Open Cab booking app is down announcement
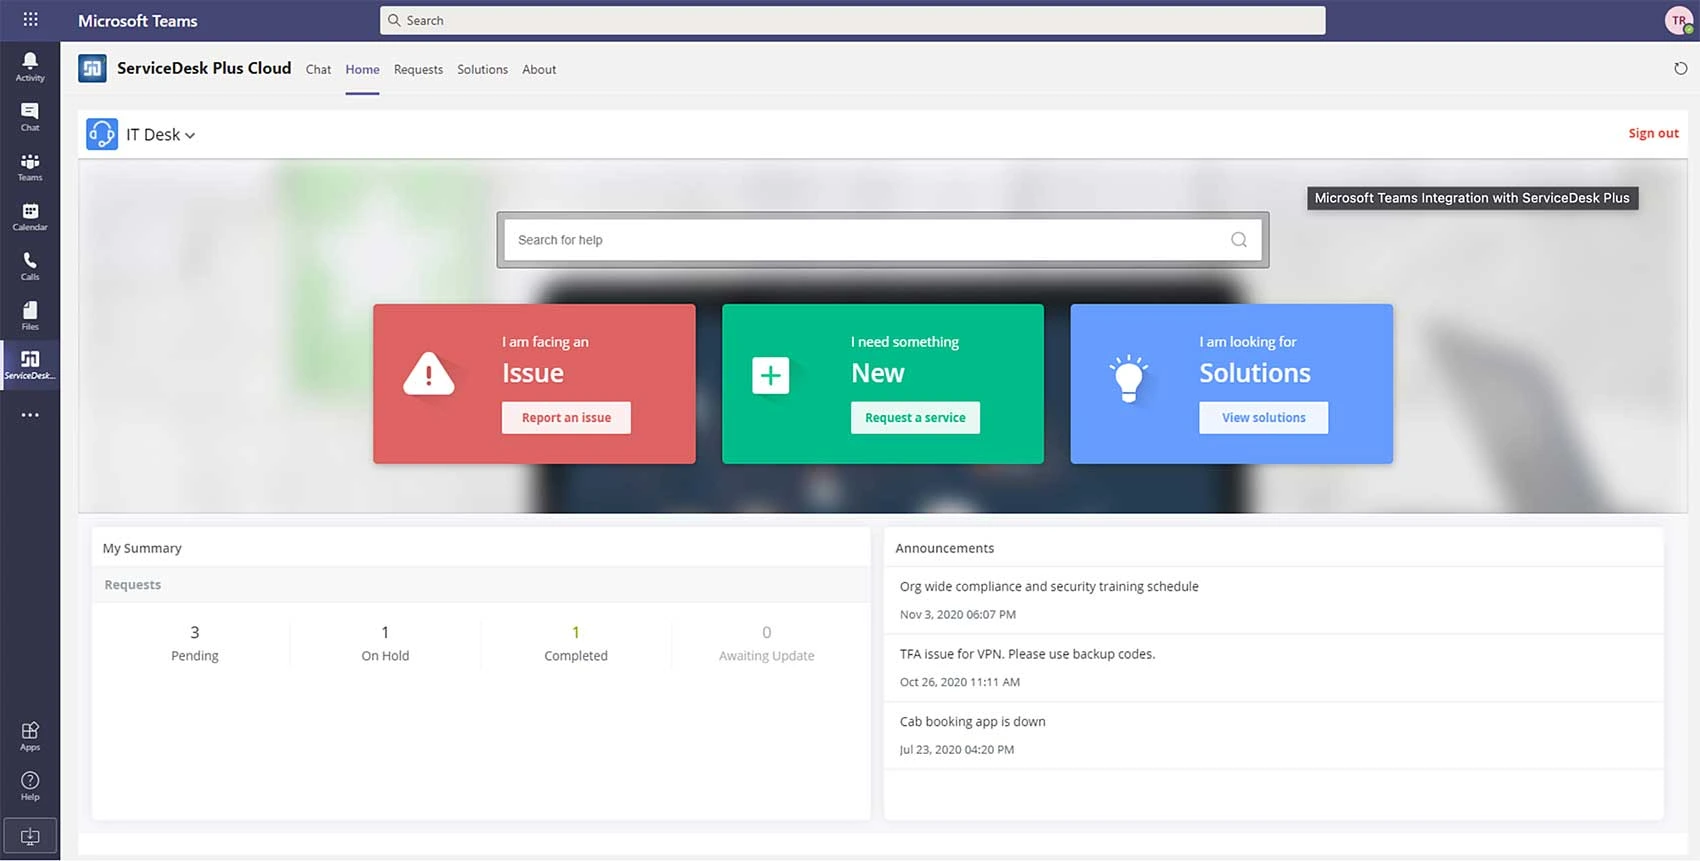This screenshot has width=1700, height=861. 972,722
